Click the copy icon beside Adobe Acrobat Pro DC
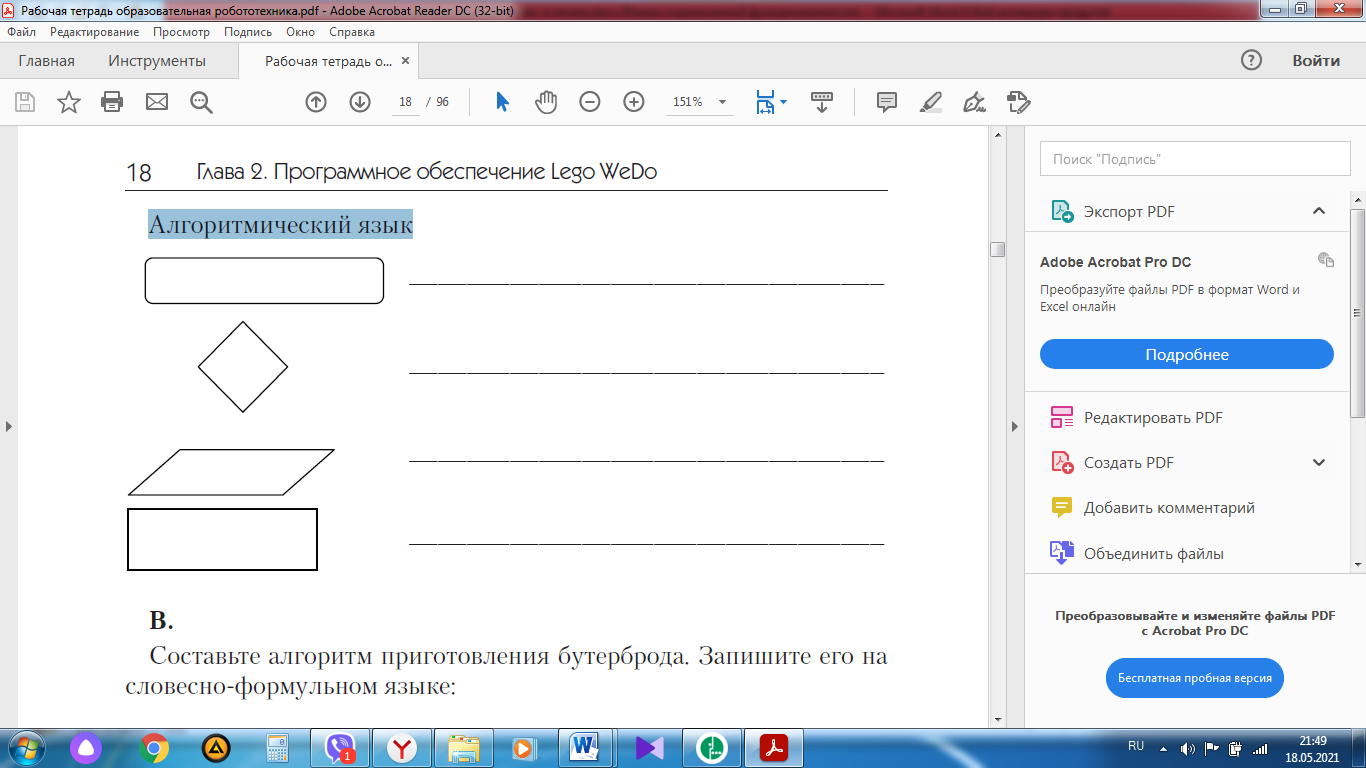1366x768 pixels. (x=1326, y=260)
